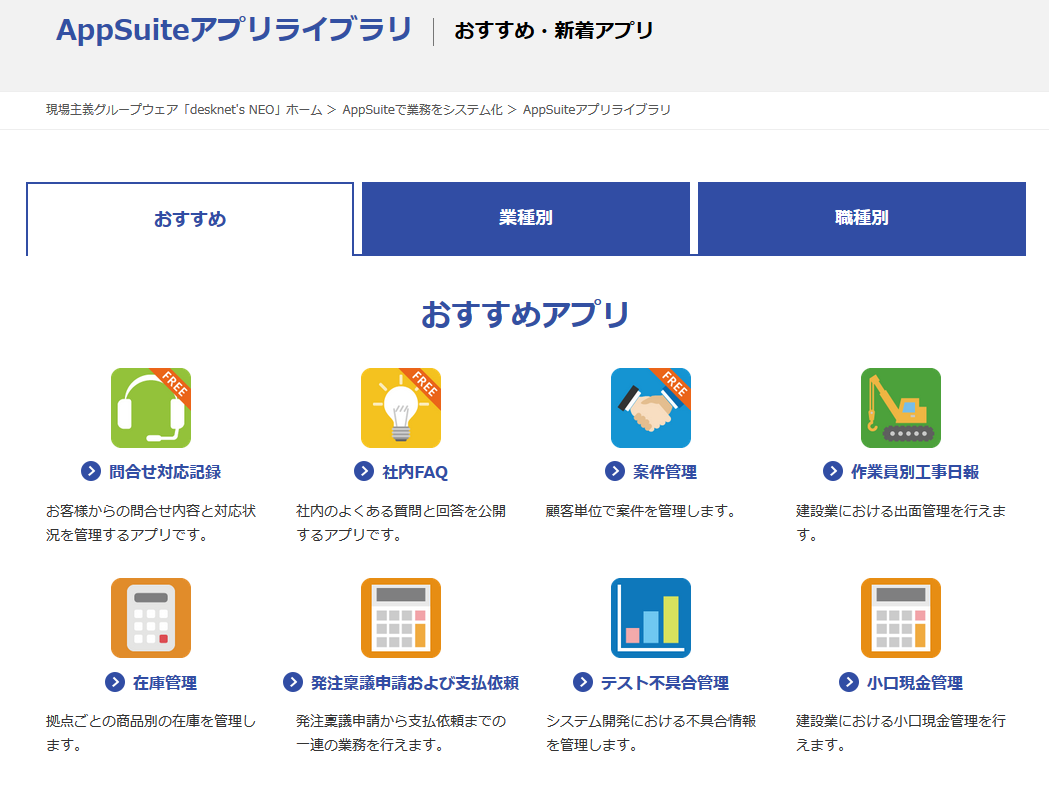The width and height of the screenshot is (1049, 800).
Task: Switch to the おすすめ tab
Action: tap(190, 219)
